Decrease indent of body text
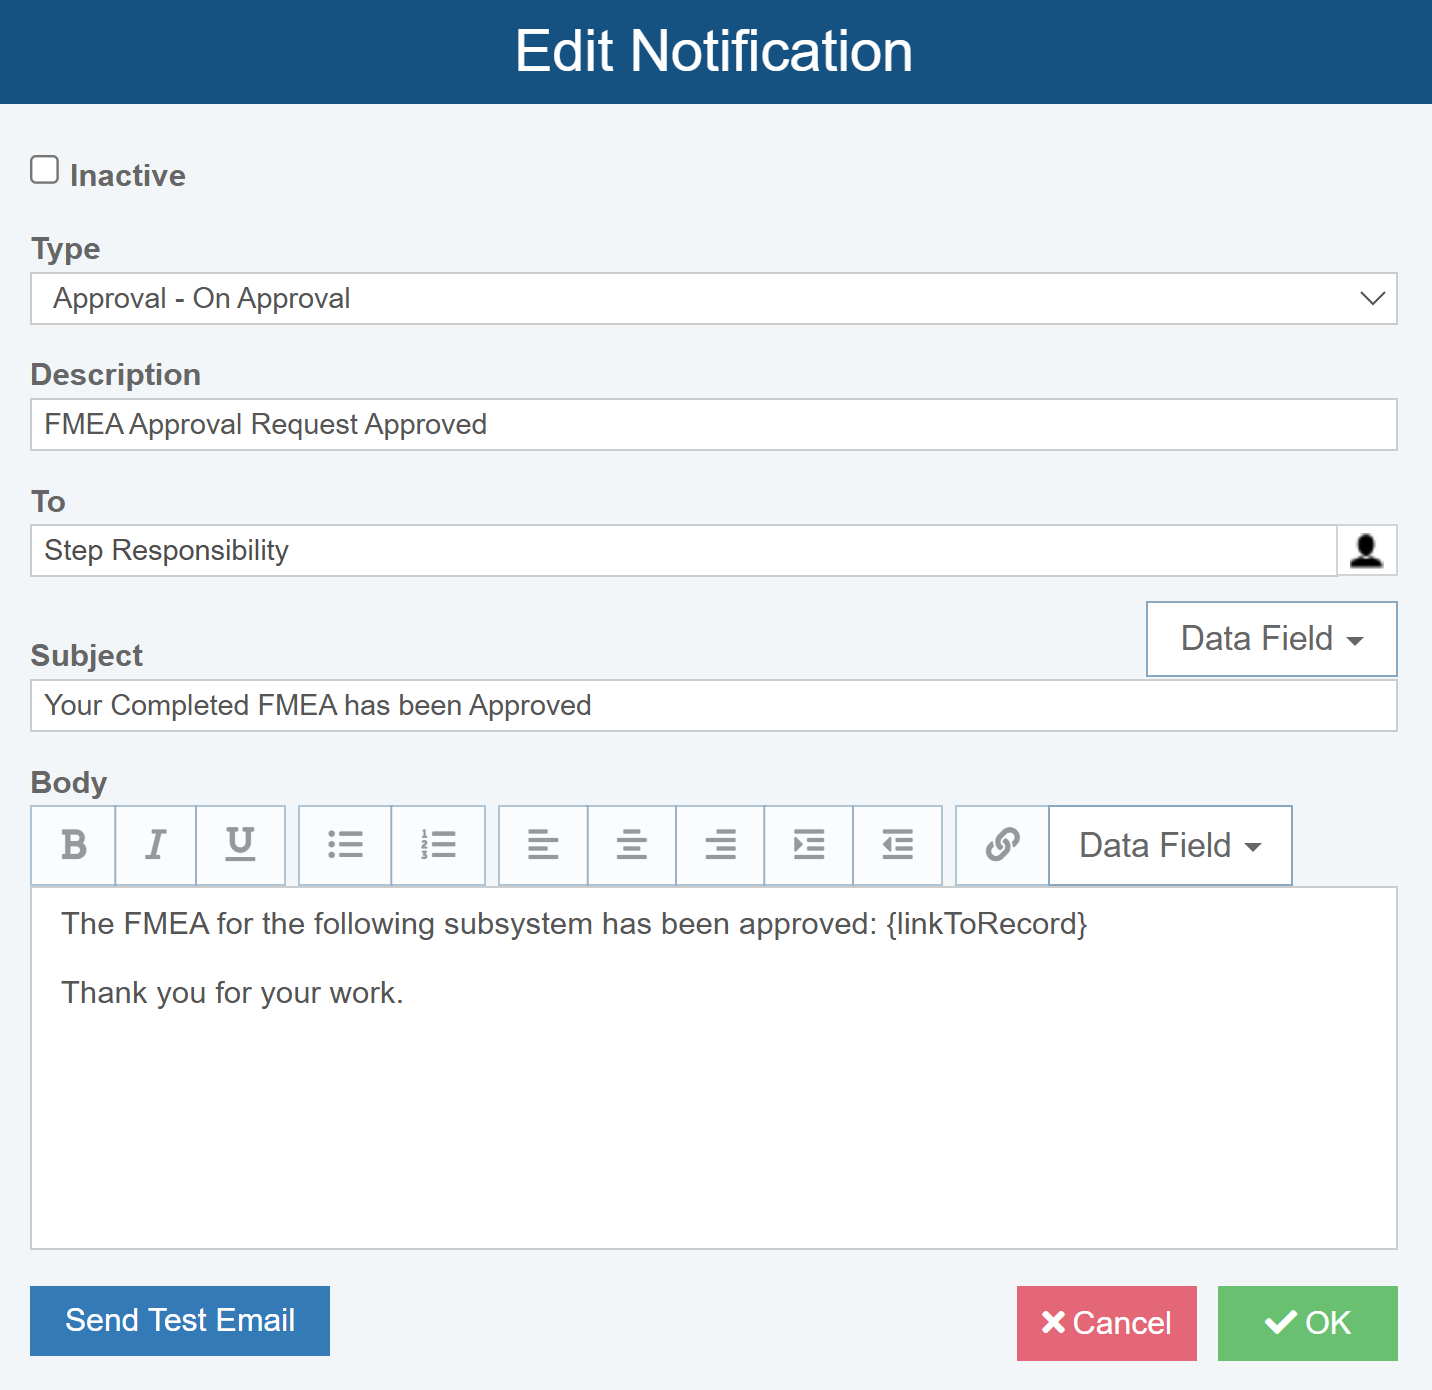Image resolution: width=1432 pixels, height=1390 pixels. 897,845
